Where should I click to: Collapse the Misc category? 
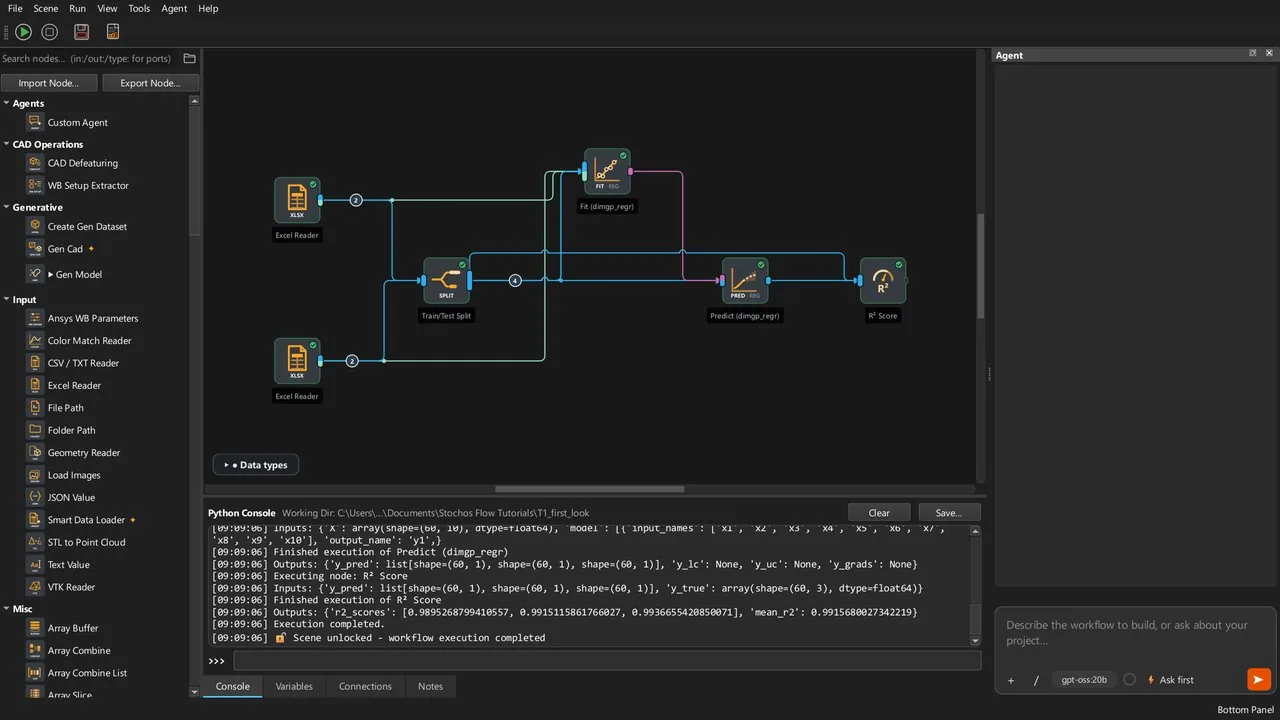point(7,608)
